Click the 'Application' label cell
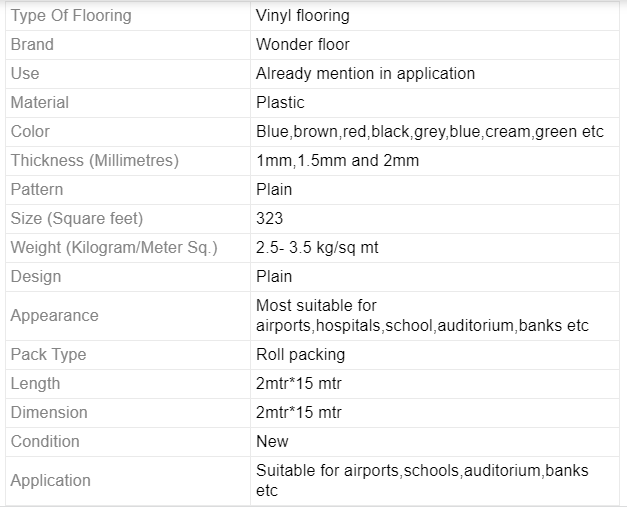This screenshot has width=627, height=510. pos(128,481)
